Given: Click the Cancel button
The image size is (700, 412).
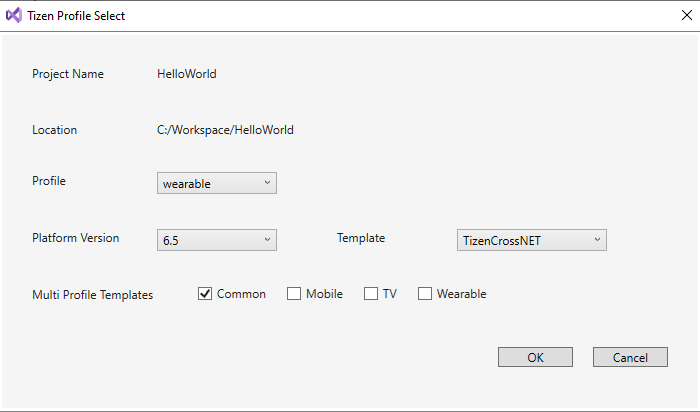Looking at the screenshot, I should coord(629,358).
